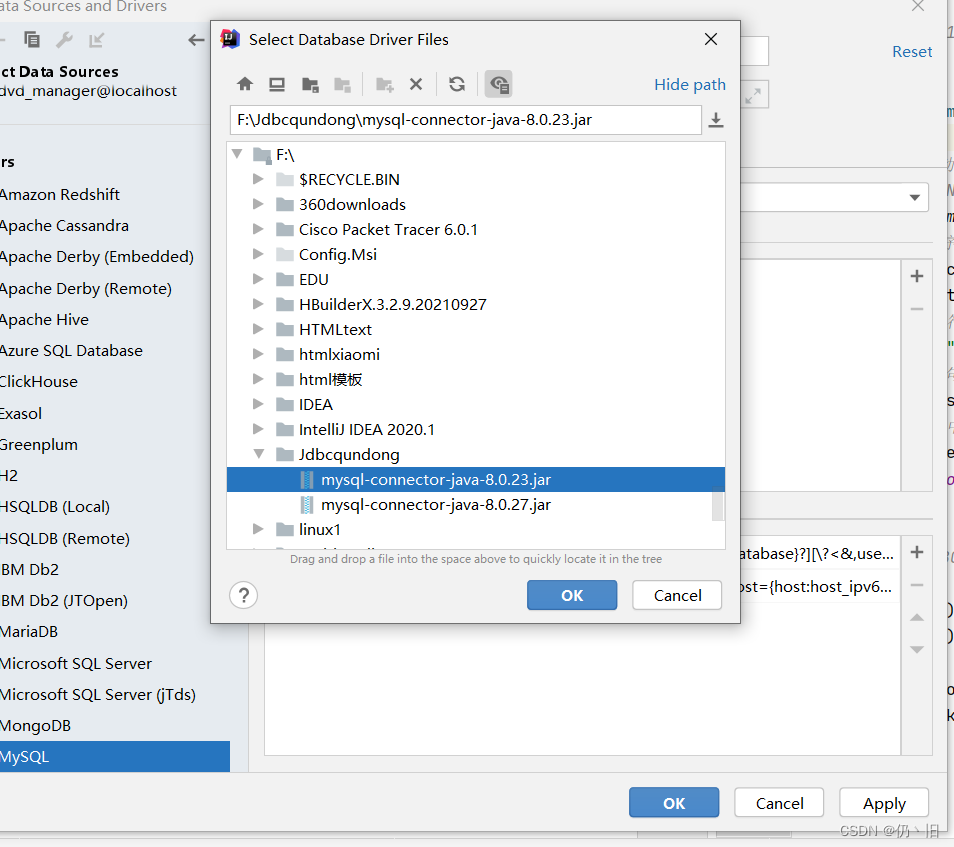Select MySQL driver in list
Screen dimensions: 954x847
(115, 756)
